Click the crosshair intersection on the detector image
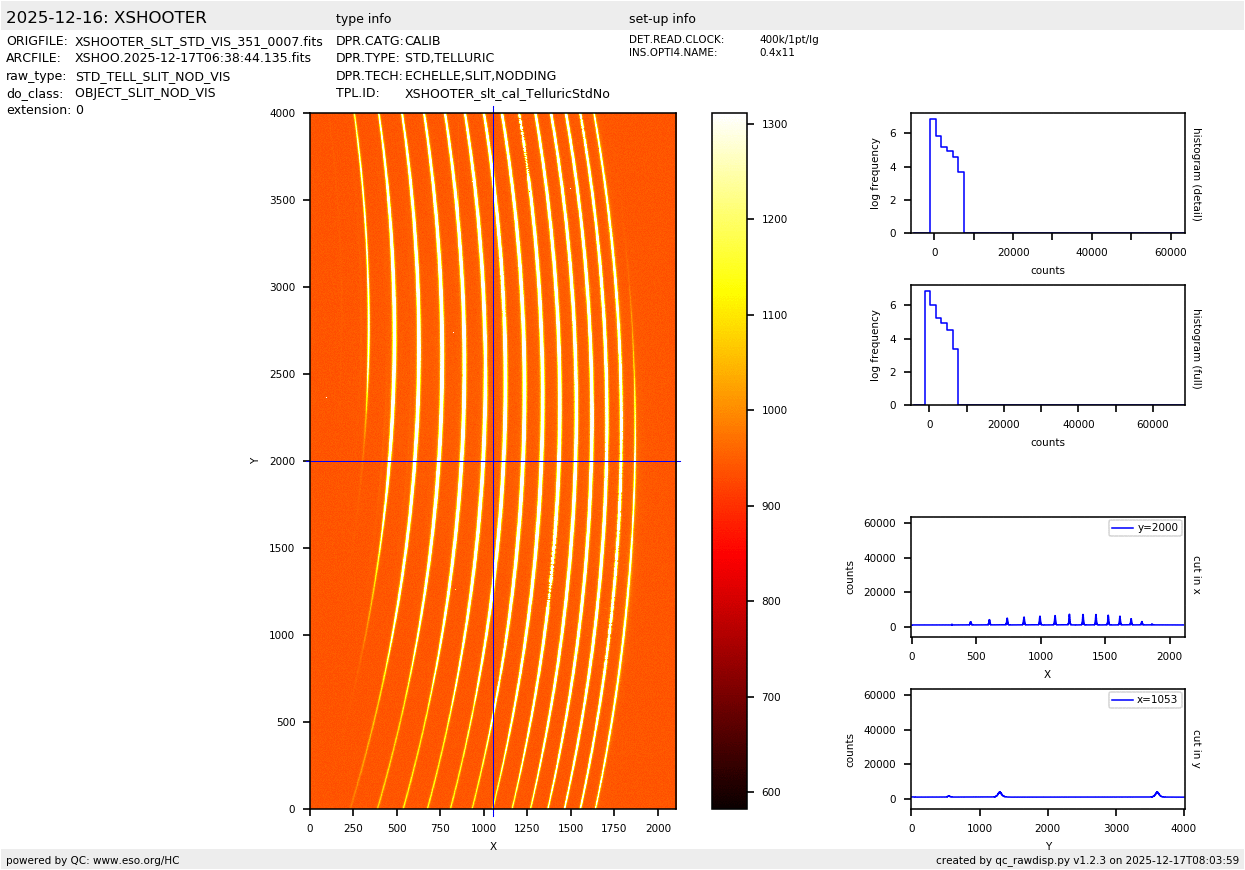The image size is (1245, 870). 493,461
